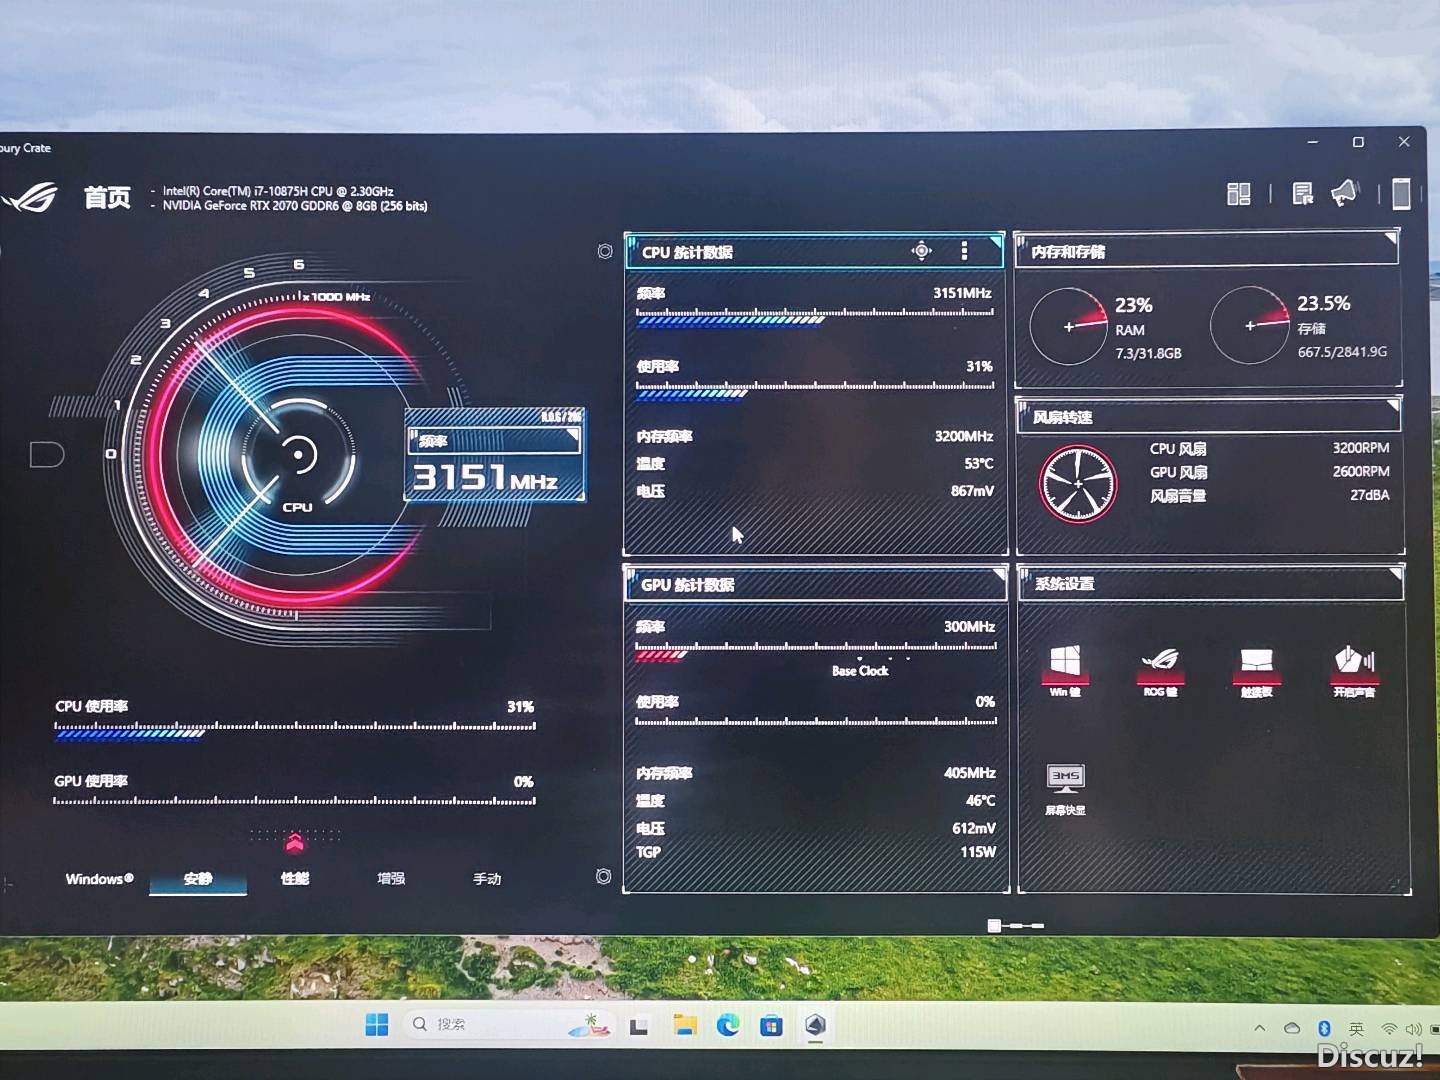Screen dimensions: 1440x1080
Task: Click the fan wheel icon in 风扇转速
Action: tap(1078, 484)
